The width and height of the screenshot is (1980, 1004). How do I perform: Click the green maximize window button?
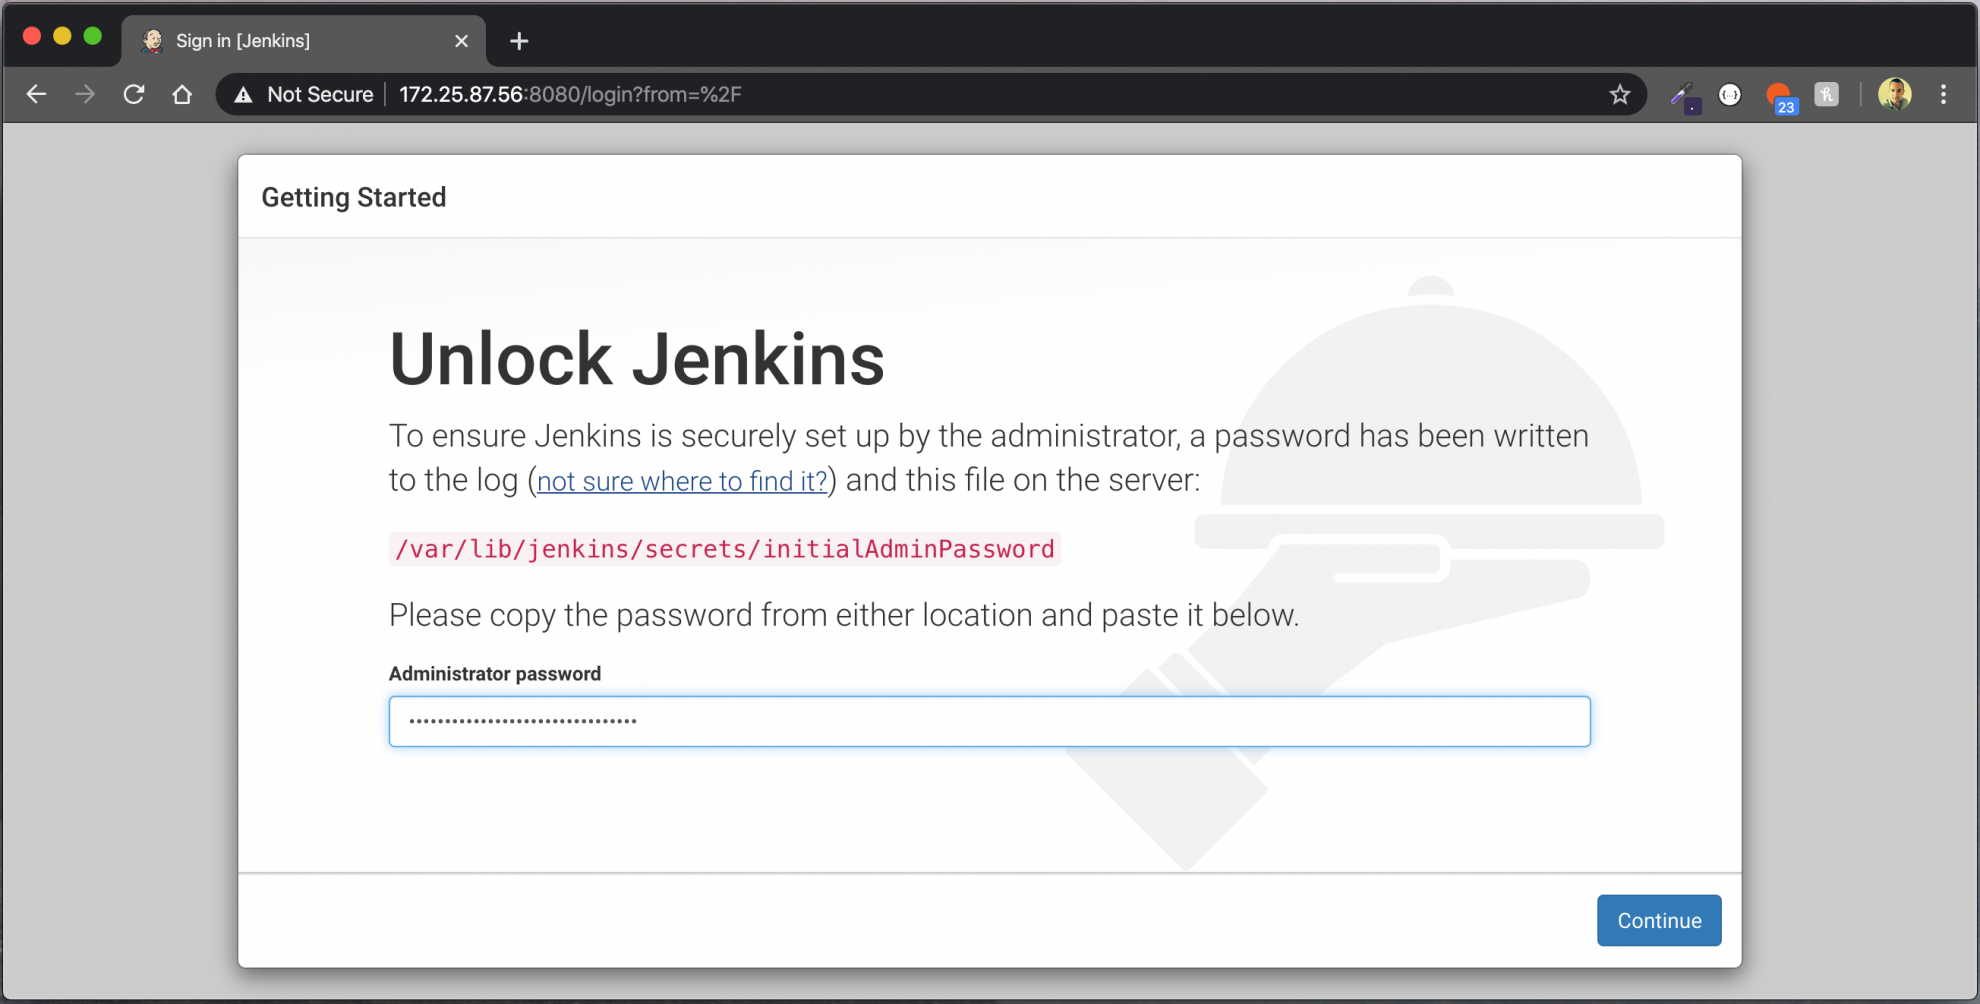[93, 37]
